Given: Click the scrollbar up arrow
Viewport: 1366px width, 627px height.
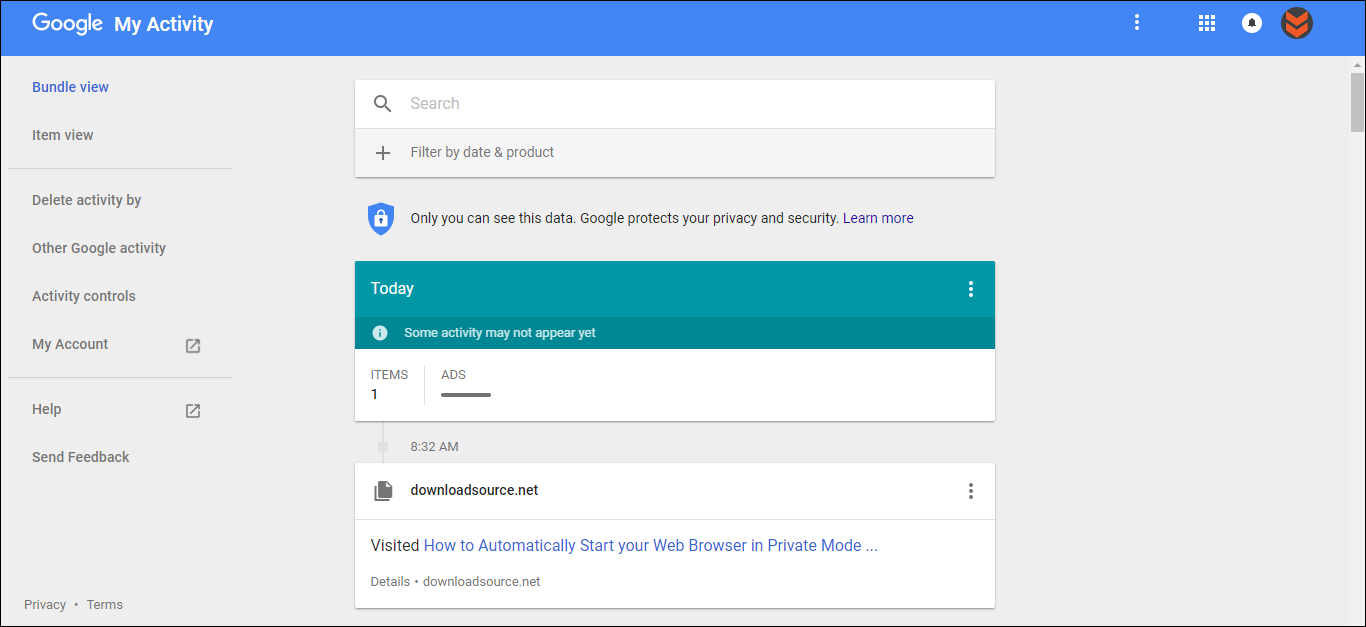Looking at the screenshot, I should (x=1357, y=63).
